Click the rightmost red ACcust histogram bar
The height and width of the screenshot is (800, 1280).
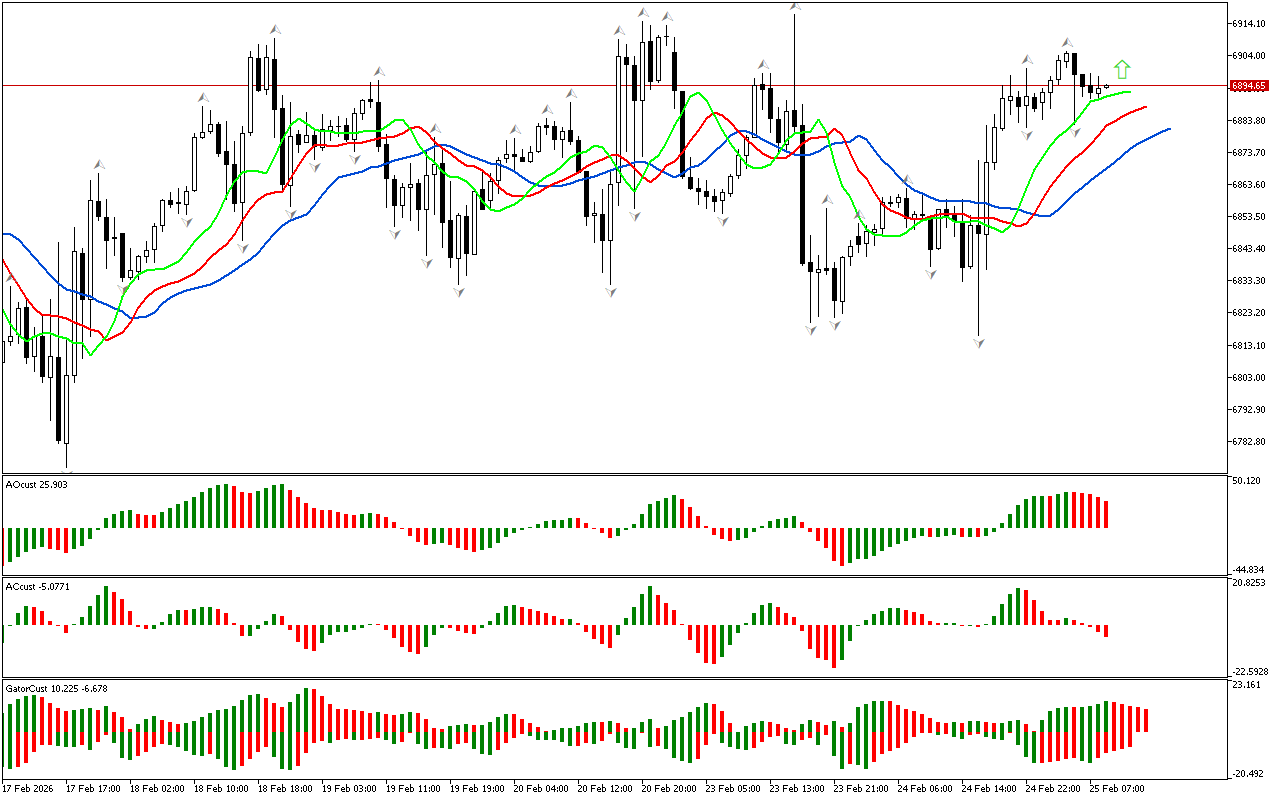[1106, 631]
